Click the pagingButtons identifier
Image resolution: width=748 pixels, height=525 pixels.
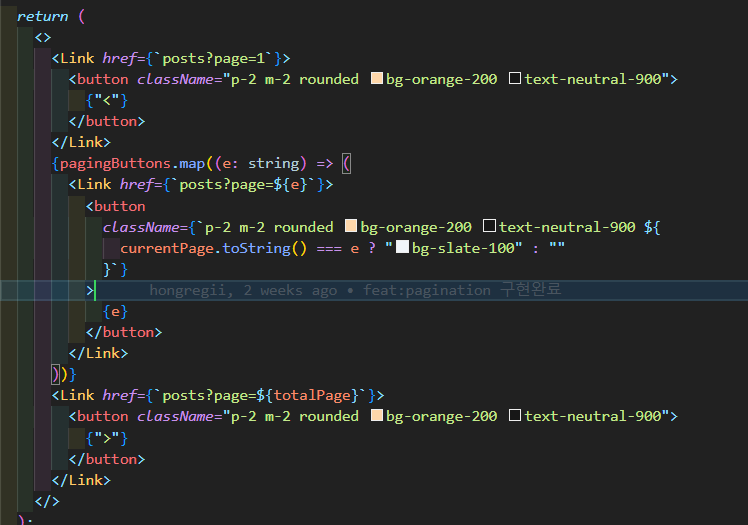(x=115, y=164)
